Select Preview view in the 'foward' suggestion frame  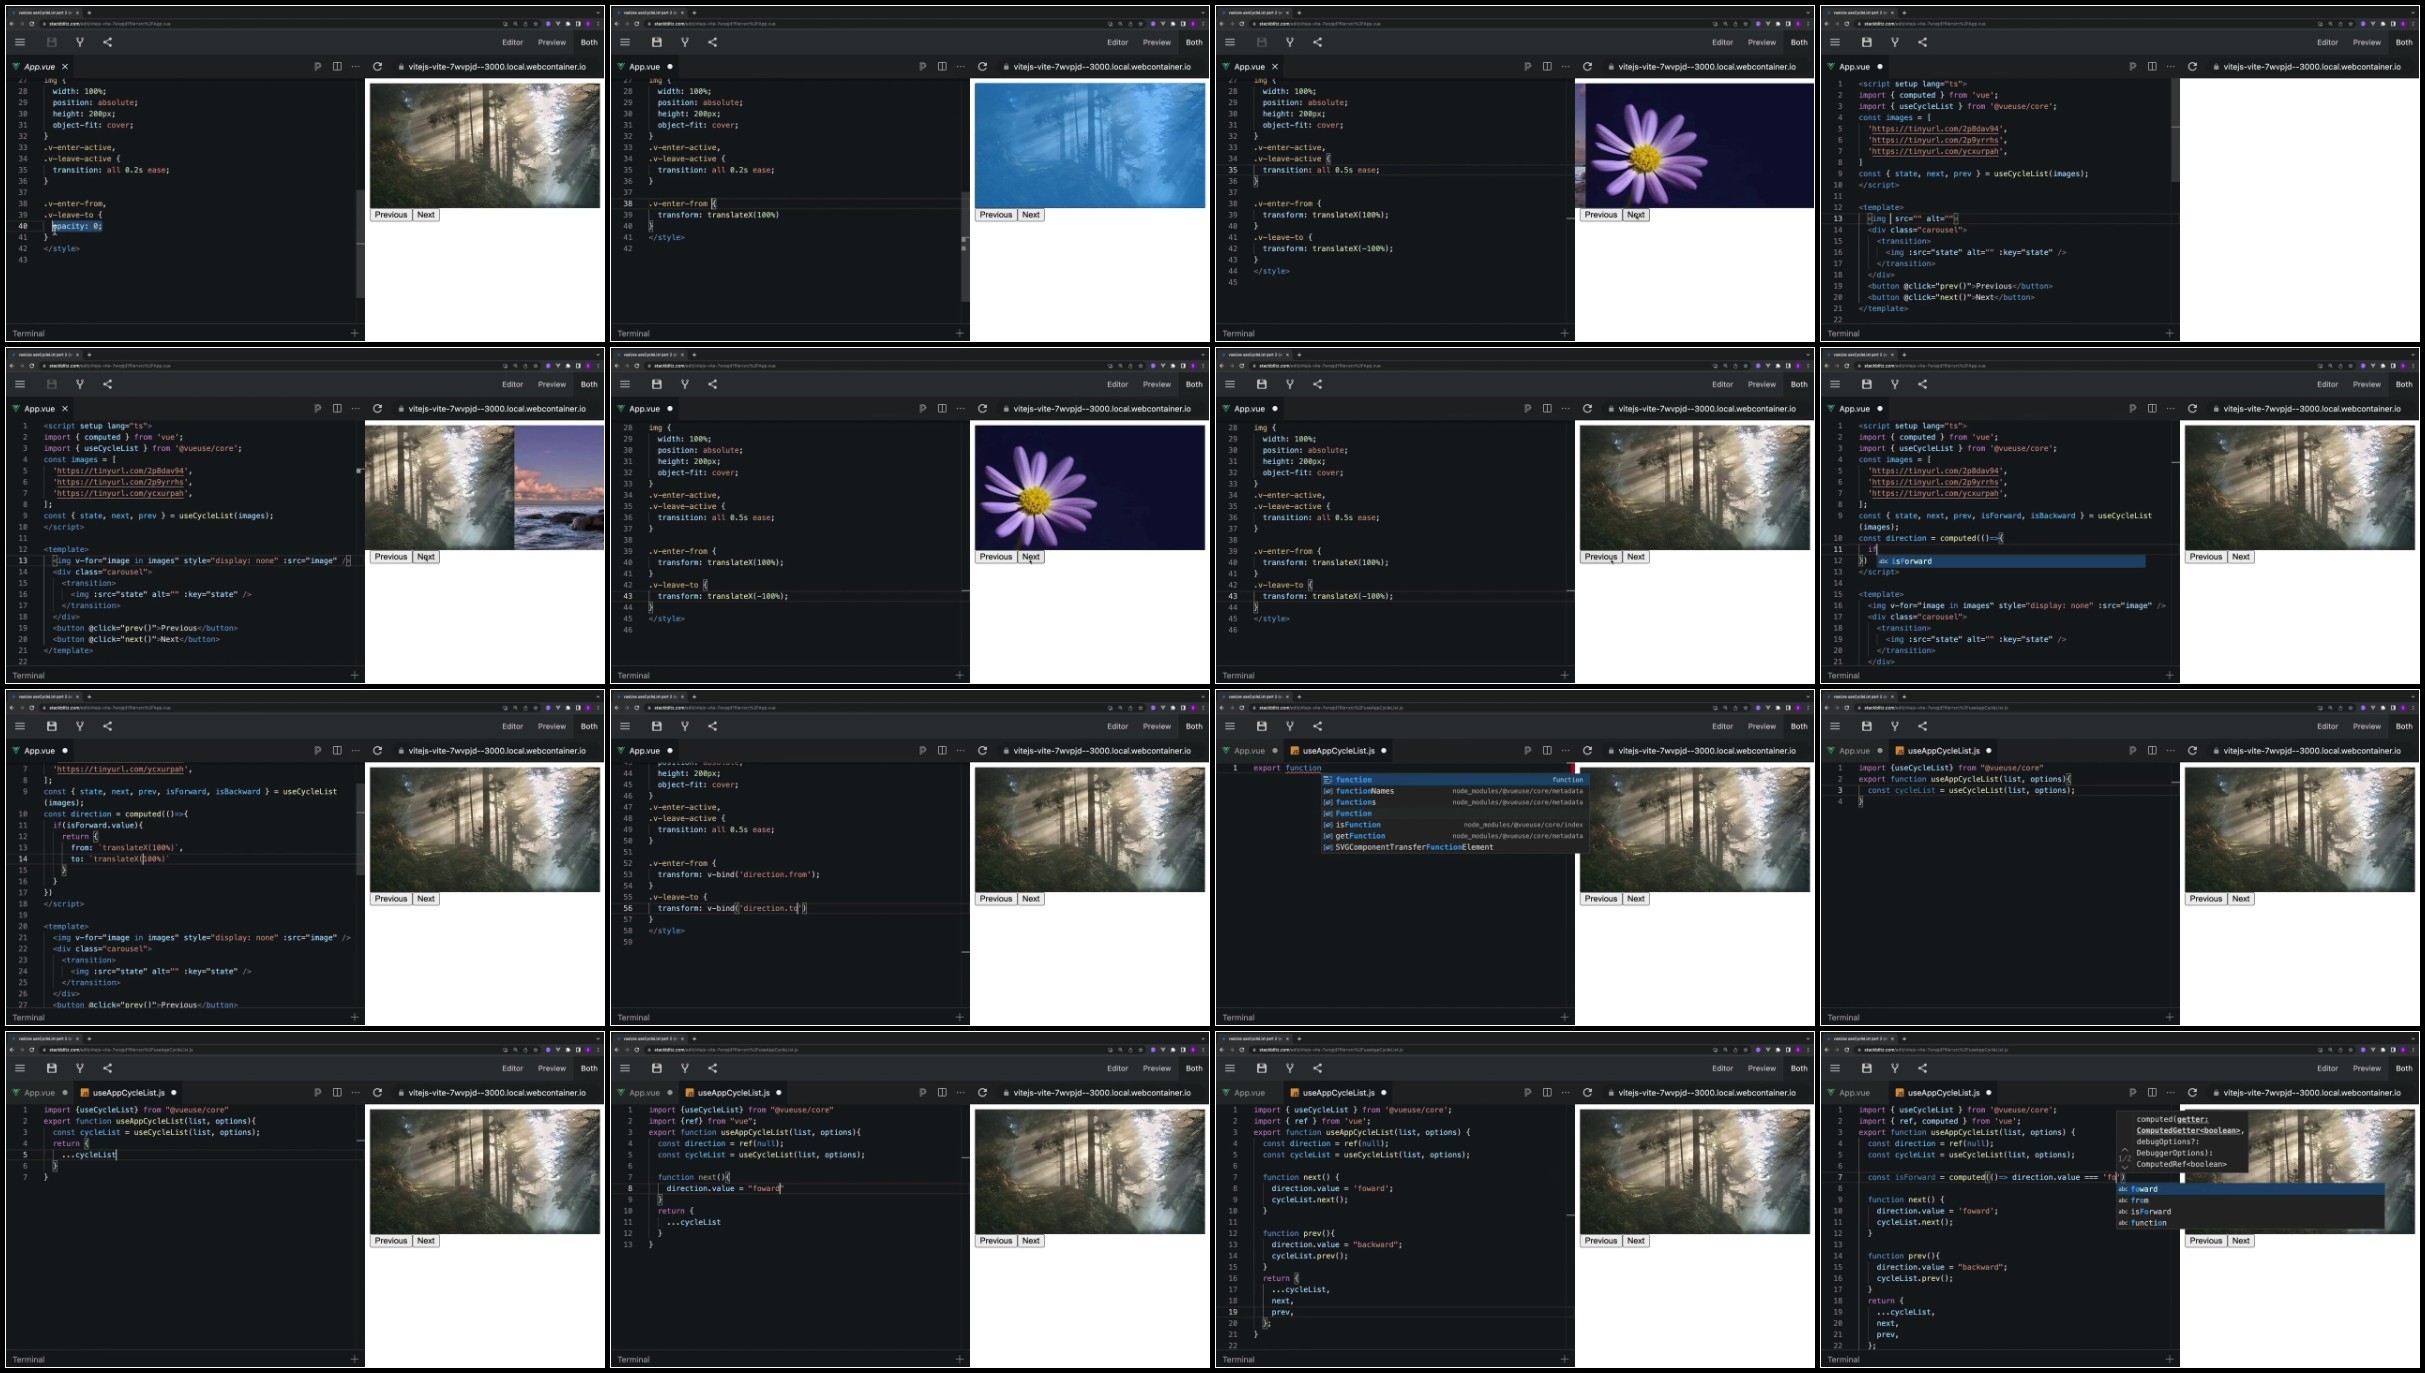[2366, 1068]
